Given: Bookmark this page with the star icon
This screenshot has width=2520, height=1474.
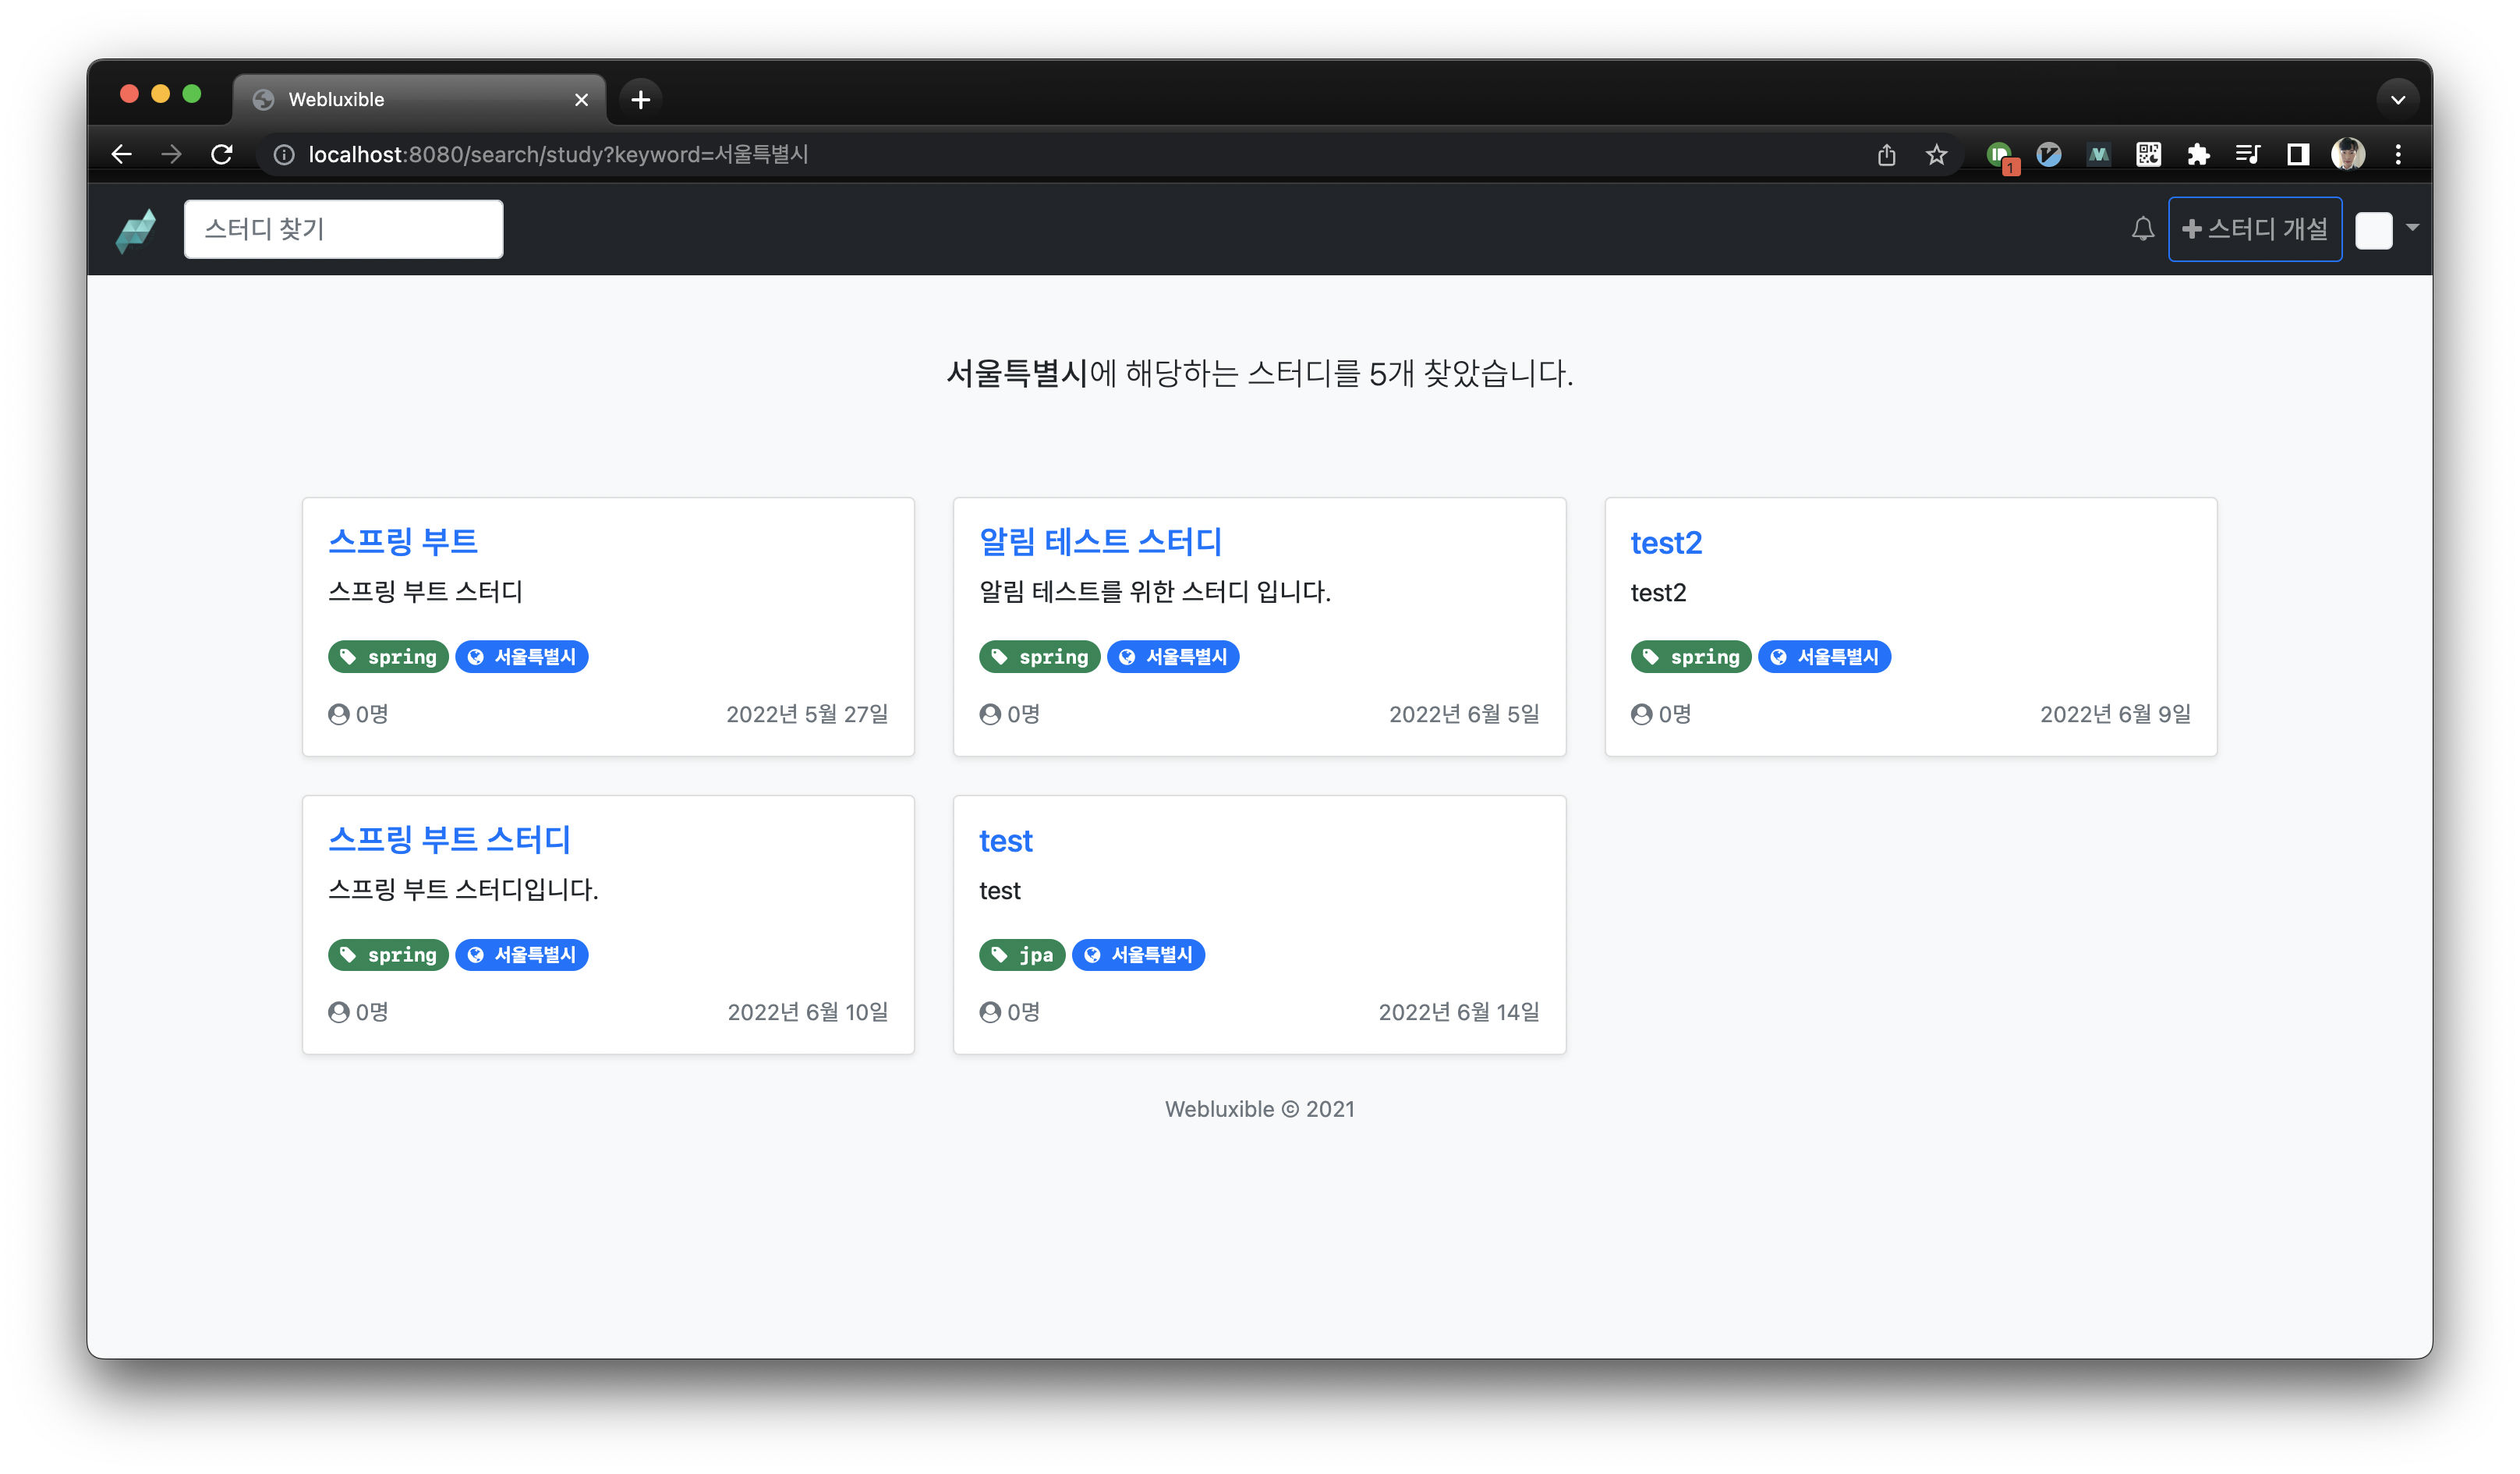Looking at the screenshot, I should pyautogui.click(x=1936, y=155).
